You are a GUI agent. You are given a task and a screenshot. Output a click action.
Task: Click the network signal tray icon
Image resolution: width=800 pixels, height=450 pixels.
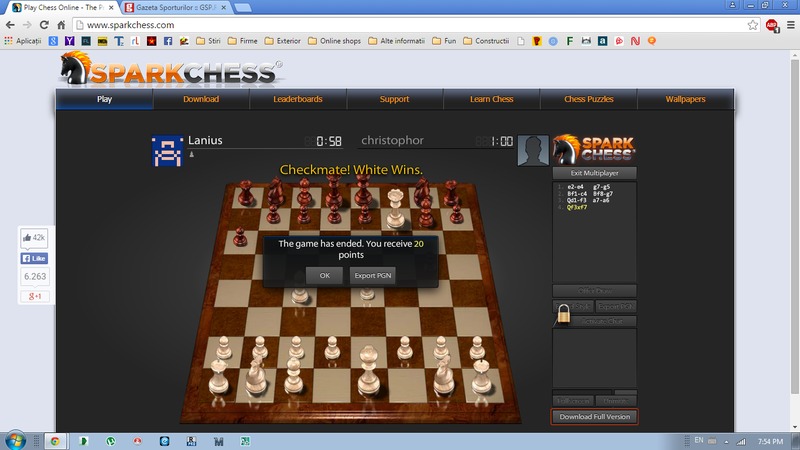(741, 441)
